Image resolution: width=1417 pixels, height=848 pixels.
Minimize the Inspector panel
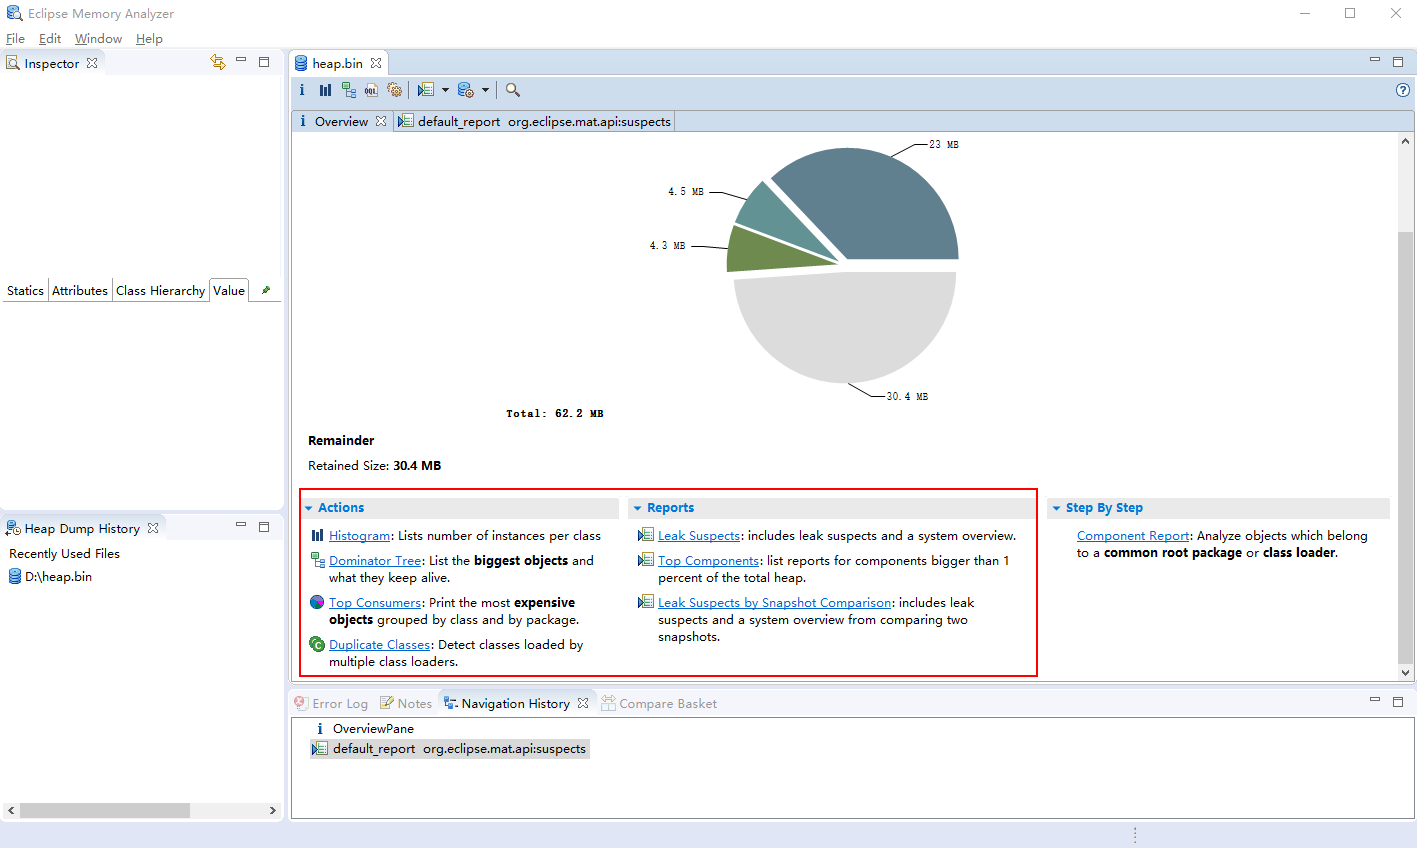click(x=241, y=61)
